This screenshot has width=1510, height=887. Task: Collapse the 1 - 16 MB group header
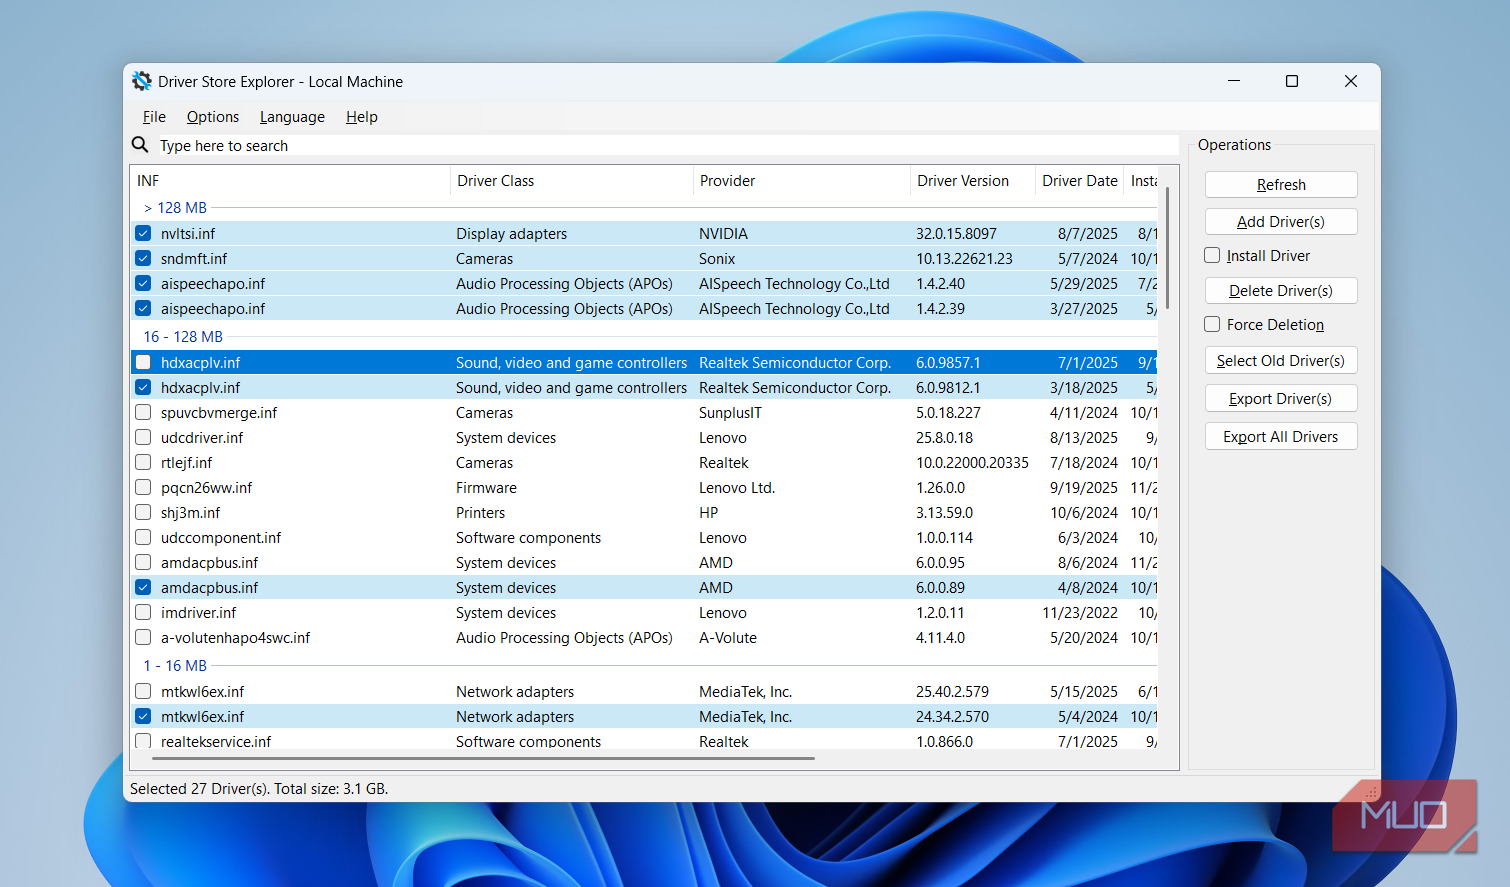click(x=175, y=666)
